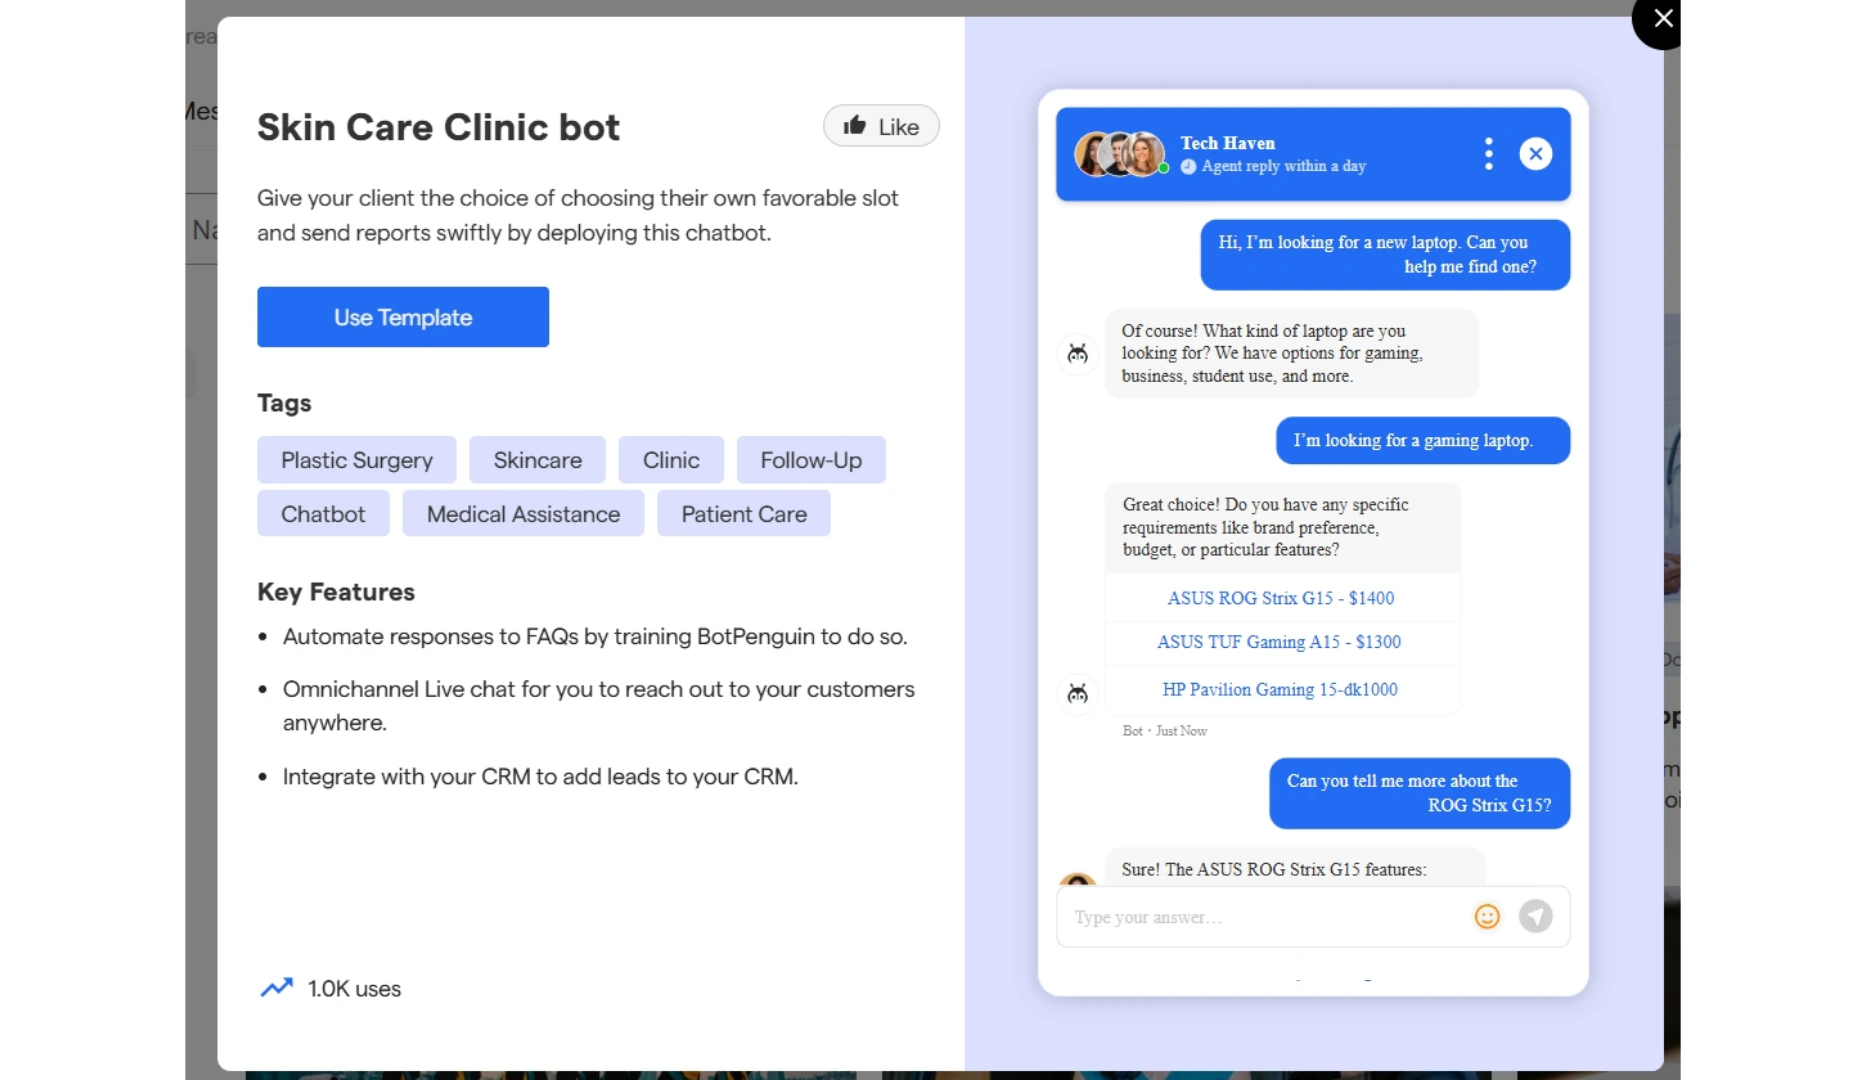Viewport: 1866px width, 1080px height.
Task: Click the 'I'm looking for a gaming laptop.' bubble
Action: (1422, 441)
